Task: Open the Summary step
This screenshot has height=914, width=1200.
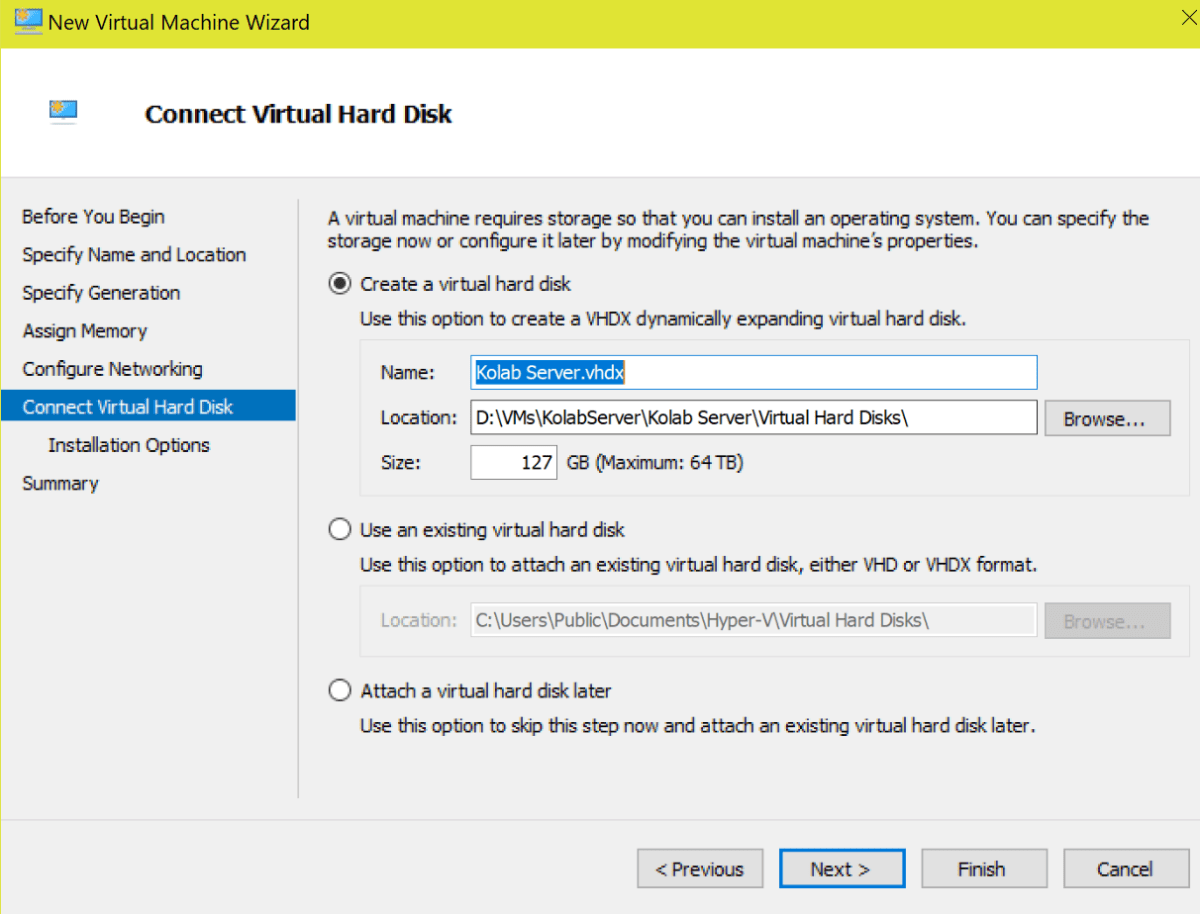Action: 60,483
